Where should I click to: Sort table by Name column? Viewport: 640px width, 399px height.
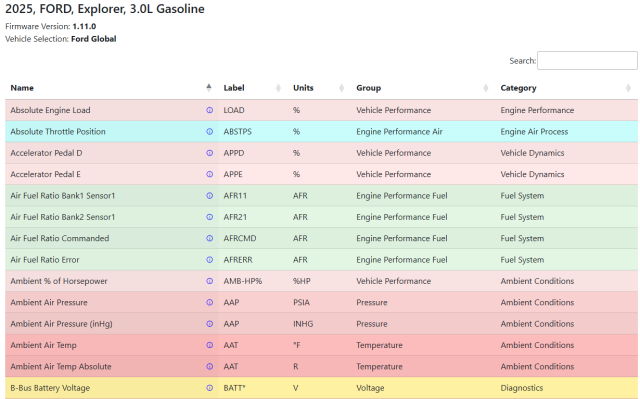coord(111,88)
